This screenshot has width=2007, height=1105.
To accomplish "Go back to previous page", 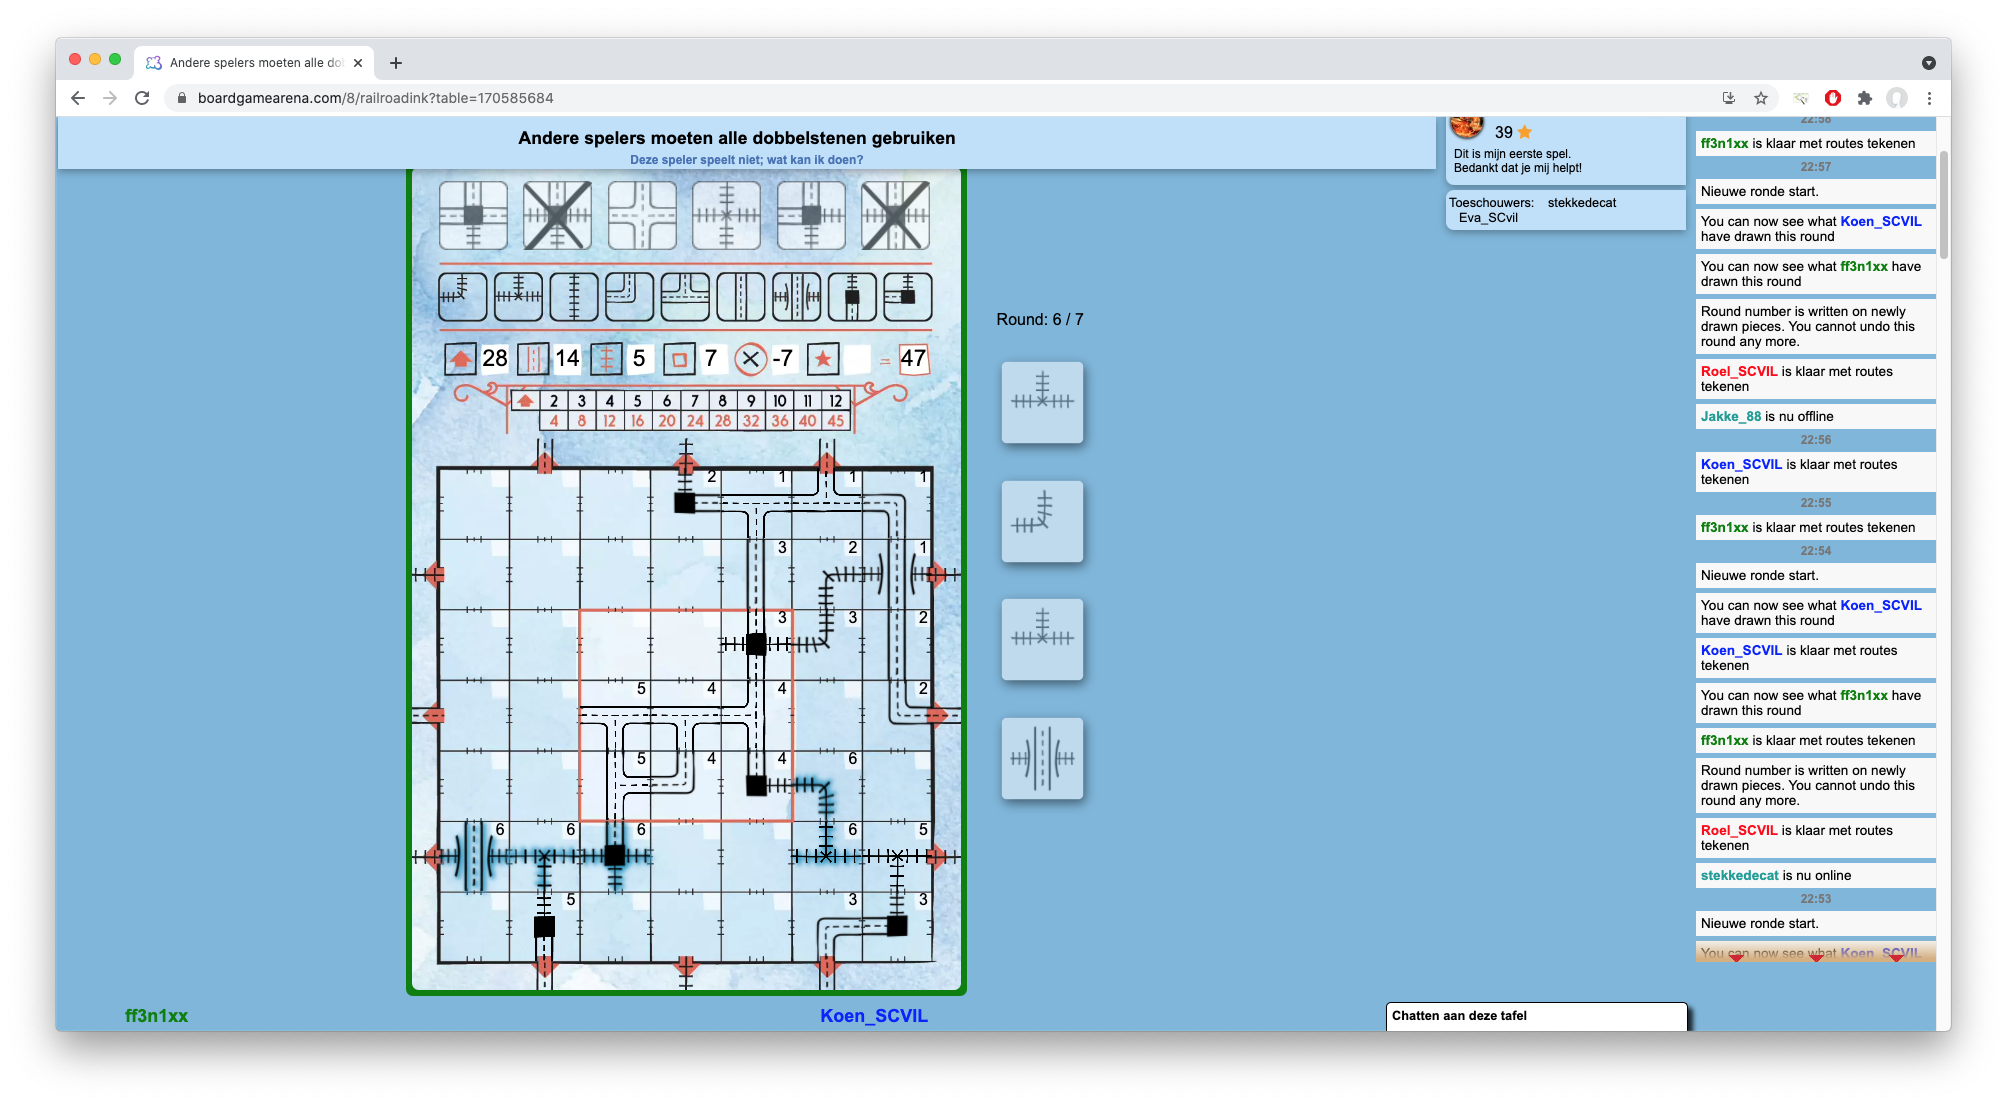I will tap(78, 98).
